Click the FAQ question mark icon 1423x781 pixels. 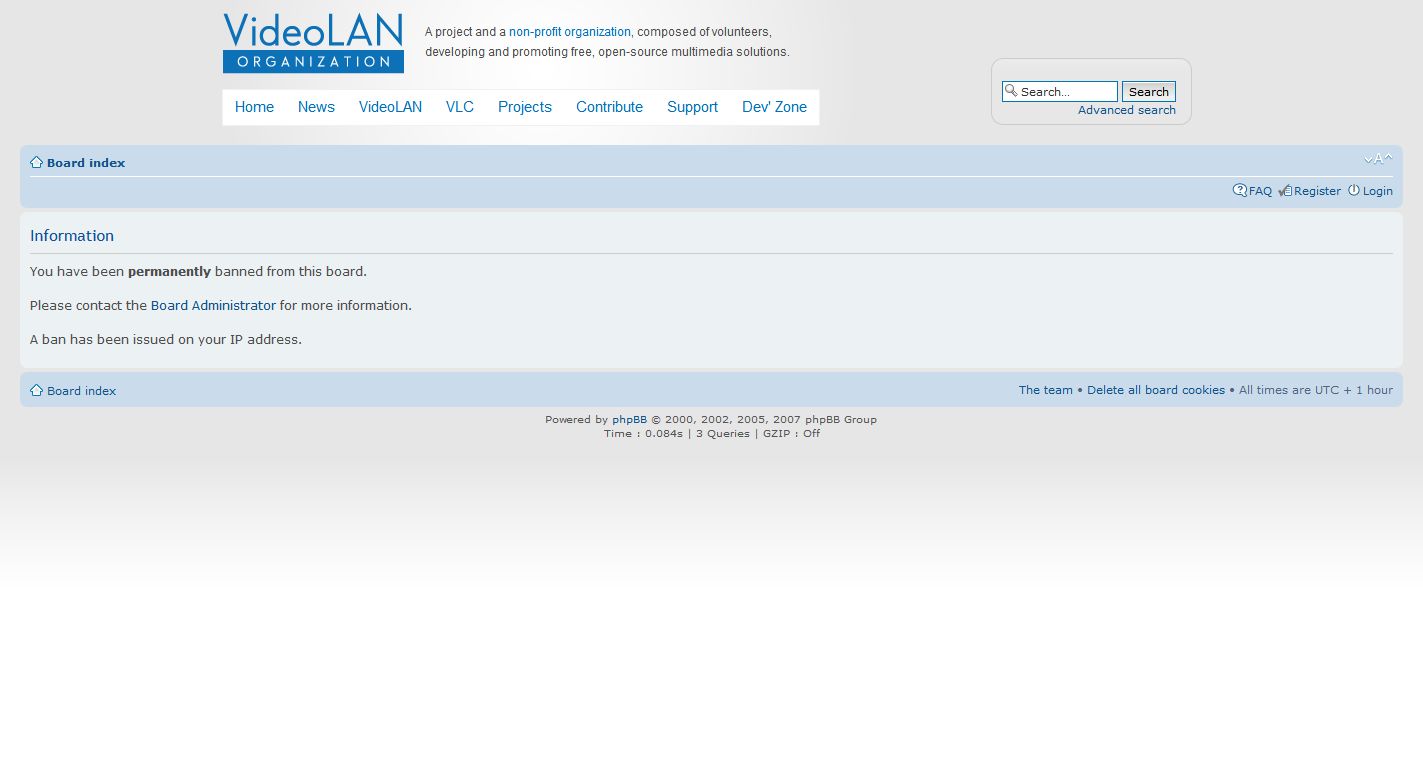1239,191
